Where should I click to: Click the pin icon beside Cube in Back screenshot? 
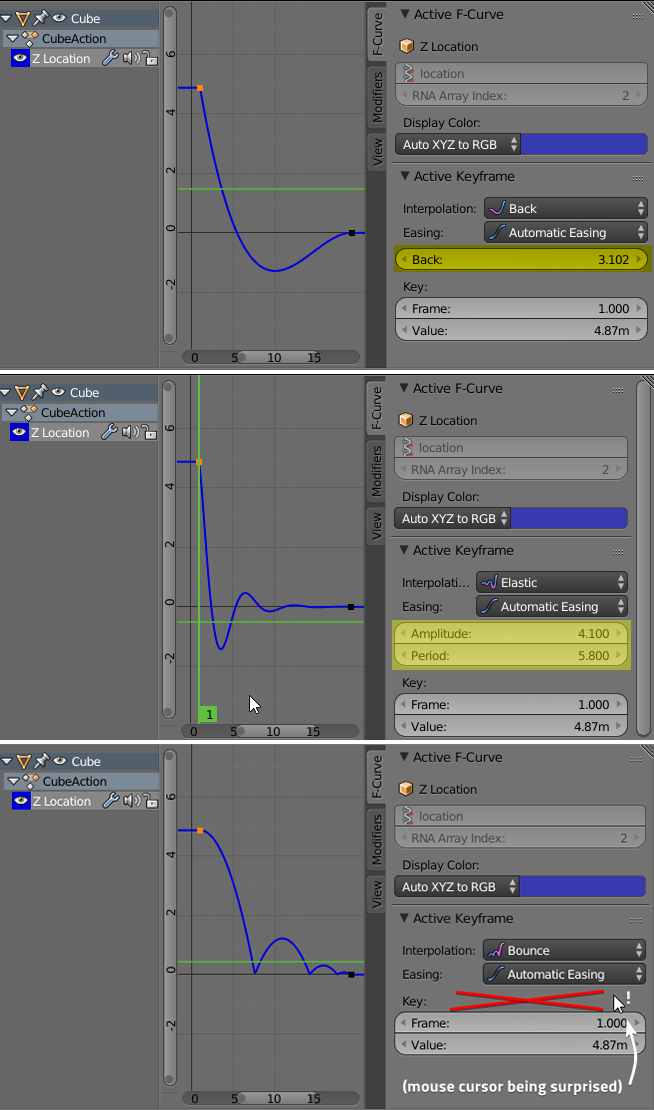[x=41, y=18]
